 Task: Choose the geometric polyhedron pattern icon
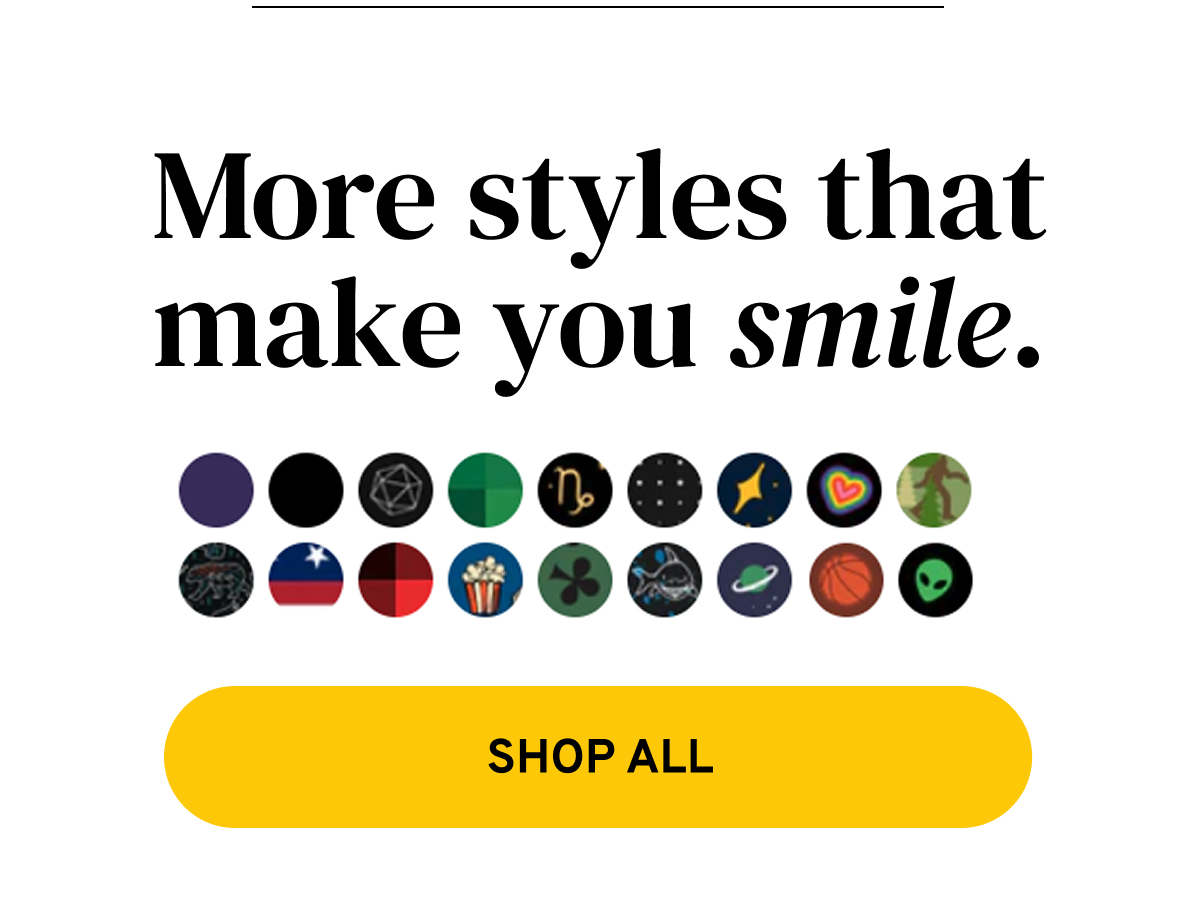[396, 490]
